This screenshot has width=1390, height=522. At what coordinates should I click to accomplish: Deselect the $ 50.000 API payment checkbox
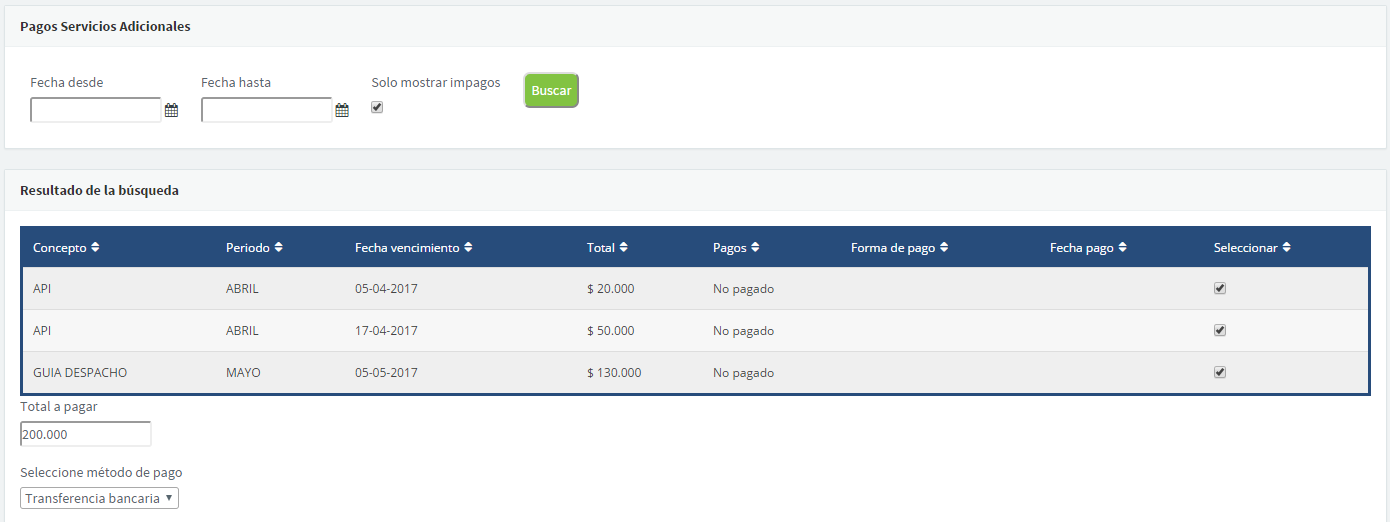point(1220,330)
